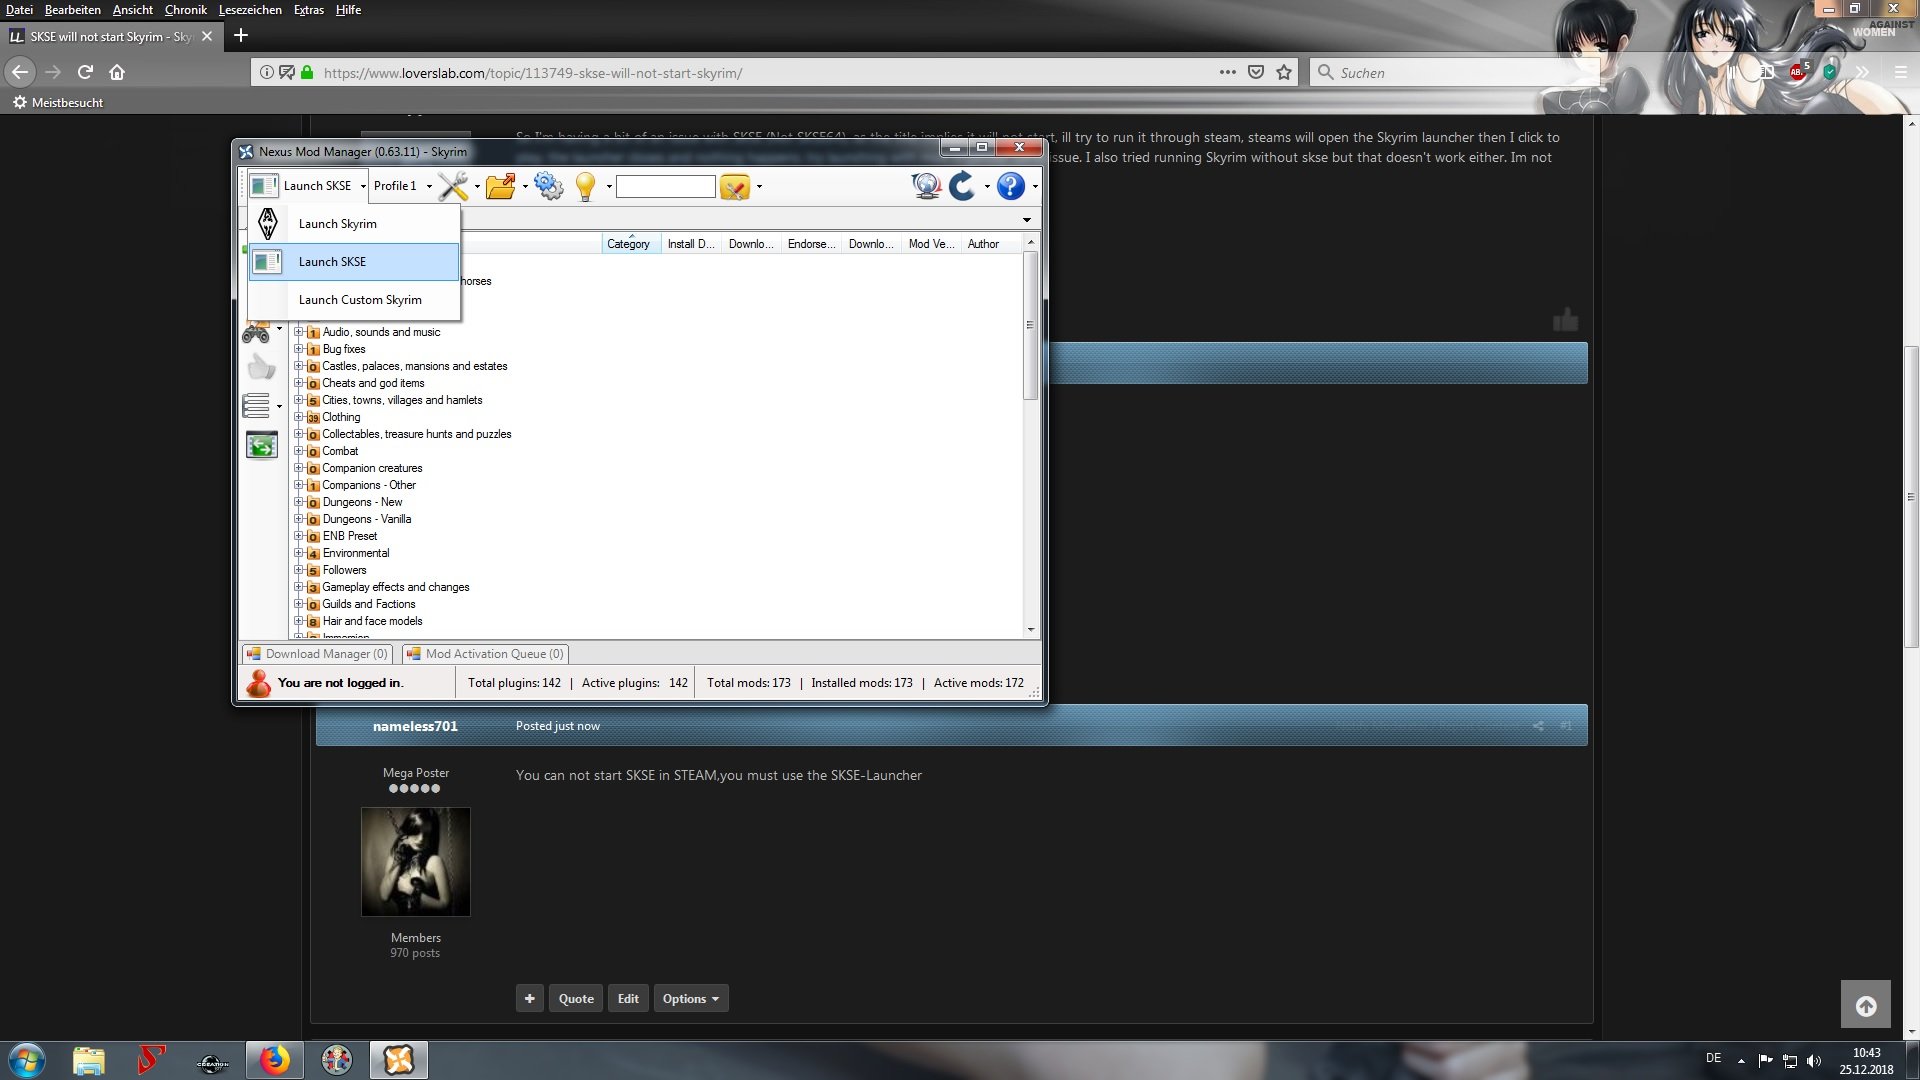Click the toolbar search text field
1920x1080 pixels.
pyautogui.click(x=666, y=186)
